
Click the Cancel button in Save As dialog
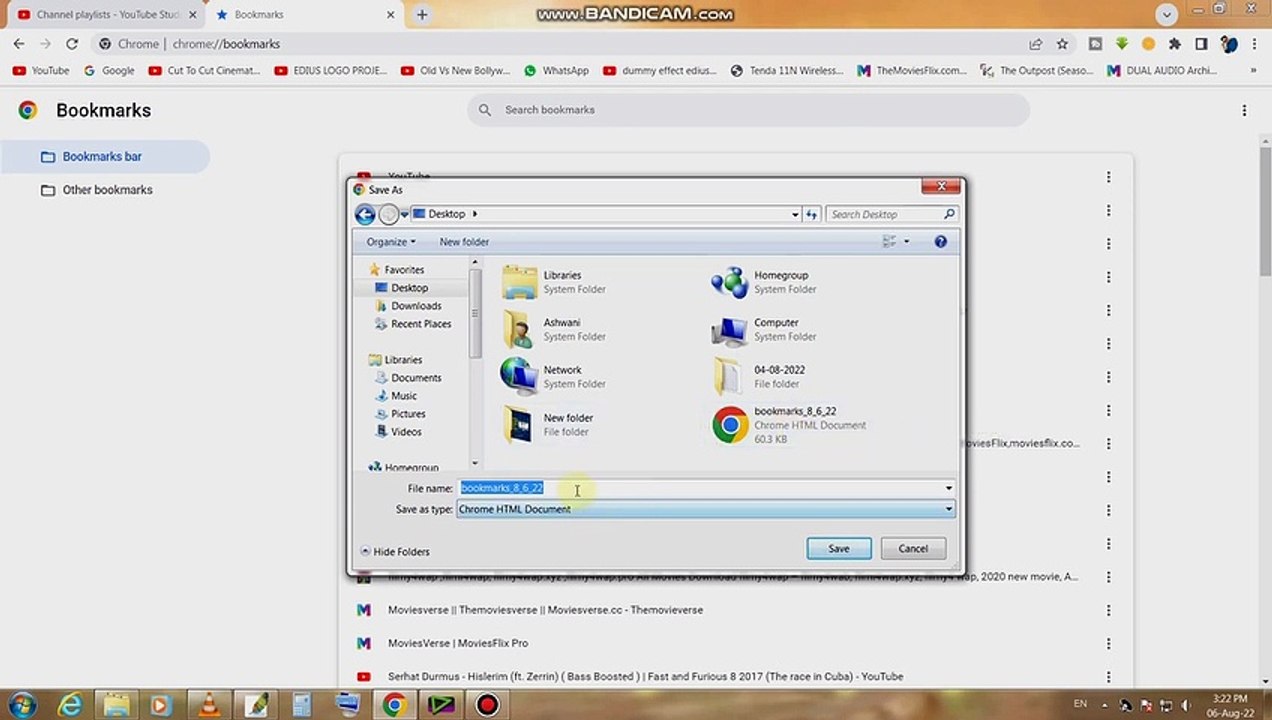point(913,548)
